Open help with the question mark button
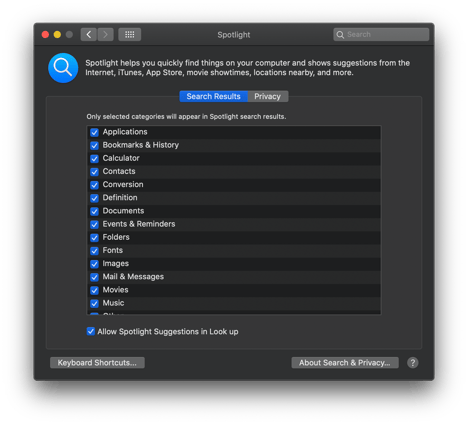The width and height of the screenshot is (468, 425). 413,363
